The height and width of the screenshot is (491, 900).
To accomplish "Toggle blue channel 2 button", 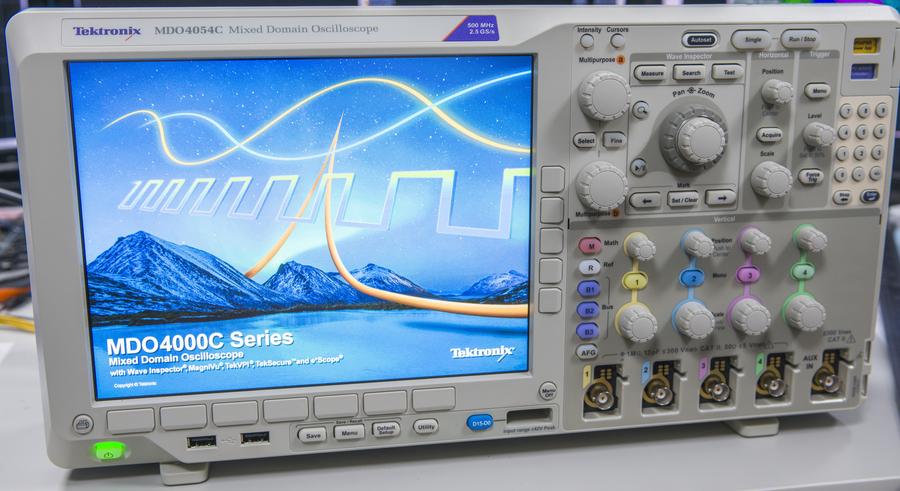I will click(x=693, y=278).
